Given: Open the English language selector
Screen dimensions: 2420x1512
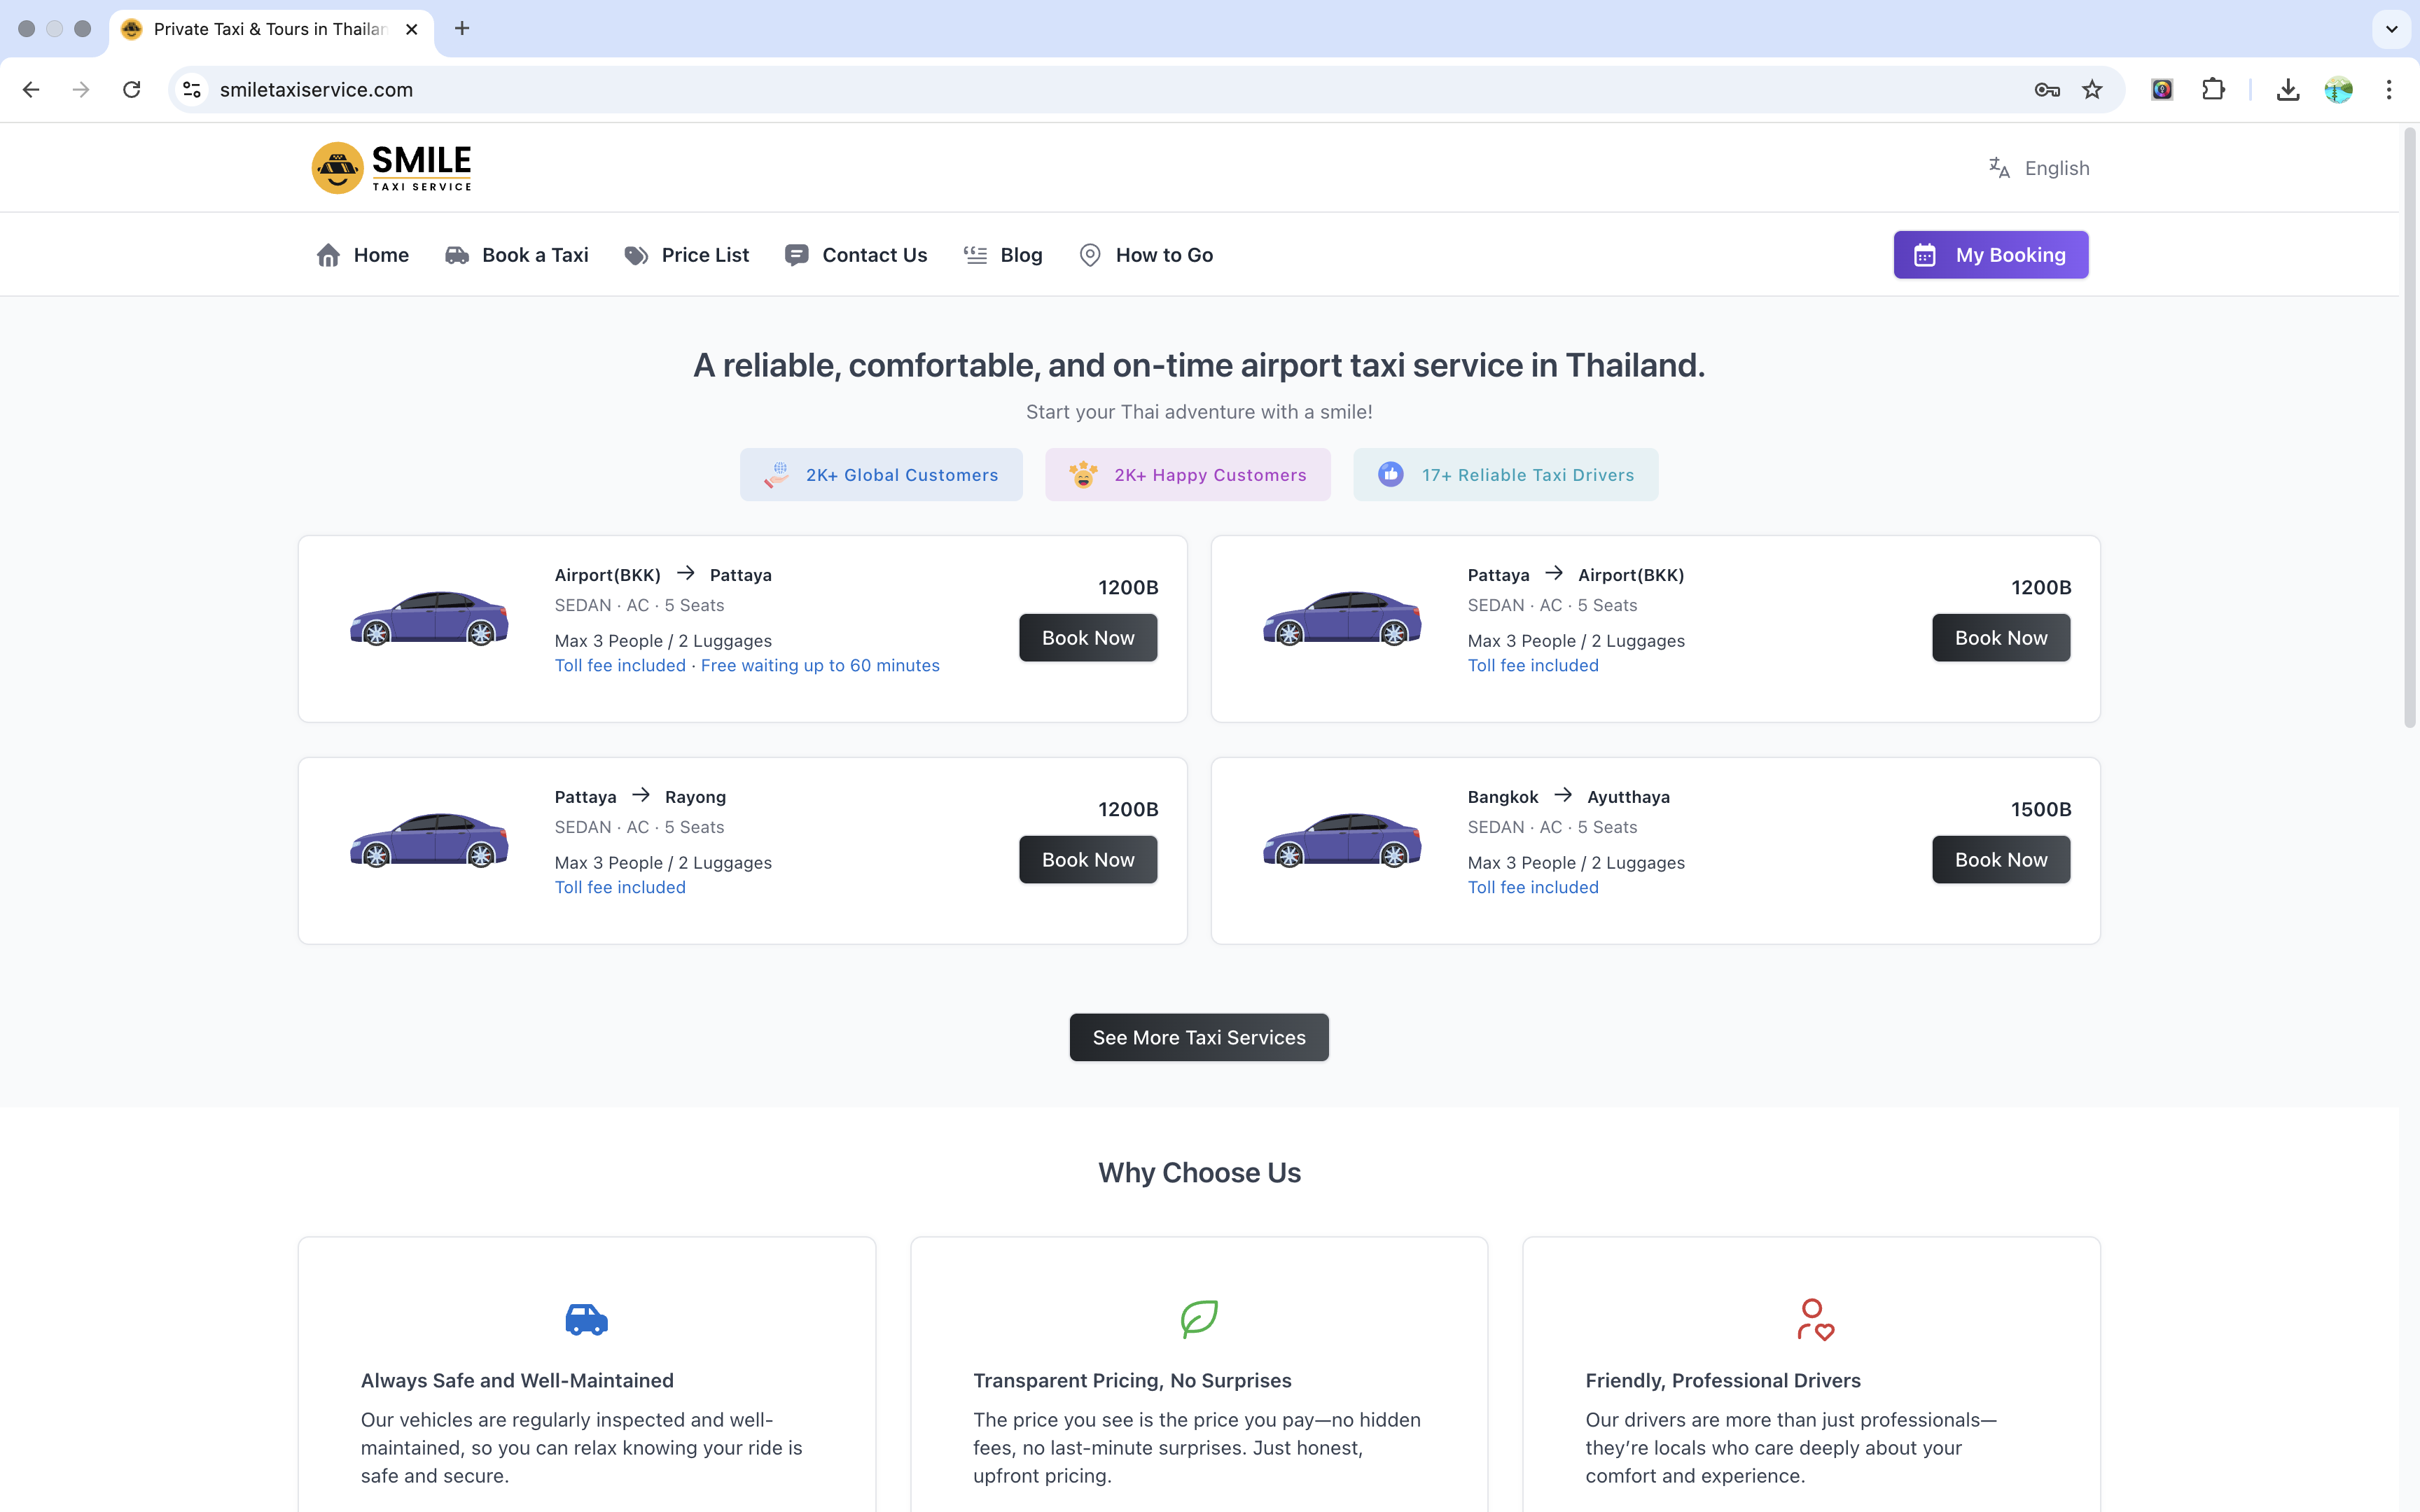Looking at the screenshot, I should point(2039,168).
